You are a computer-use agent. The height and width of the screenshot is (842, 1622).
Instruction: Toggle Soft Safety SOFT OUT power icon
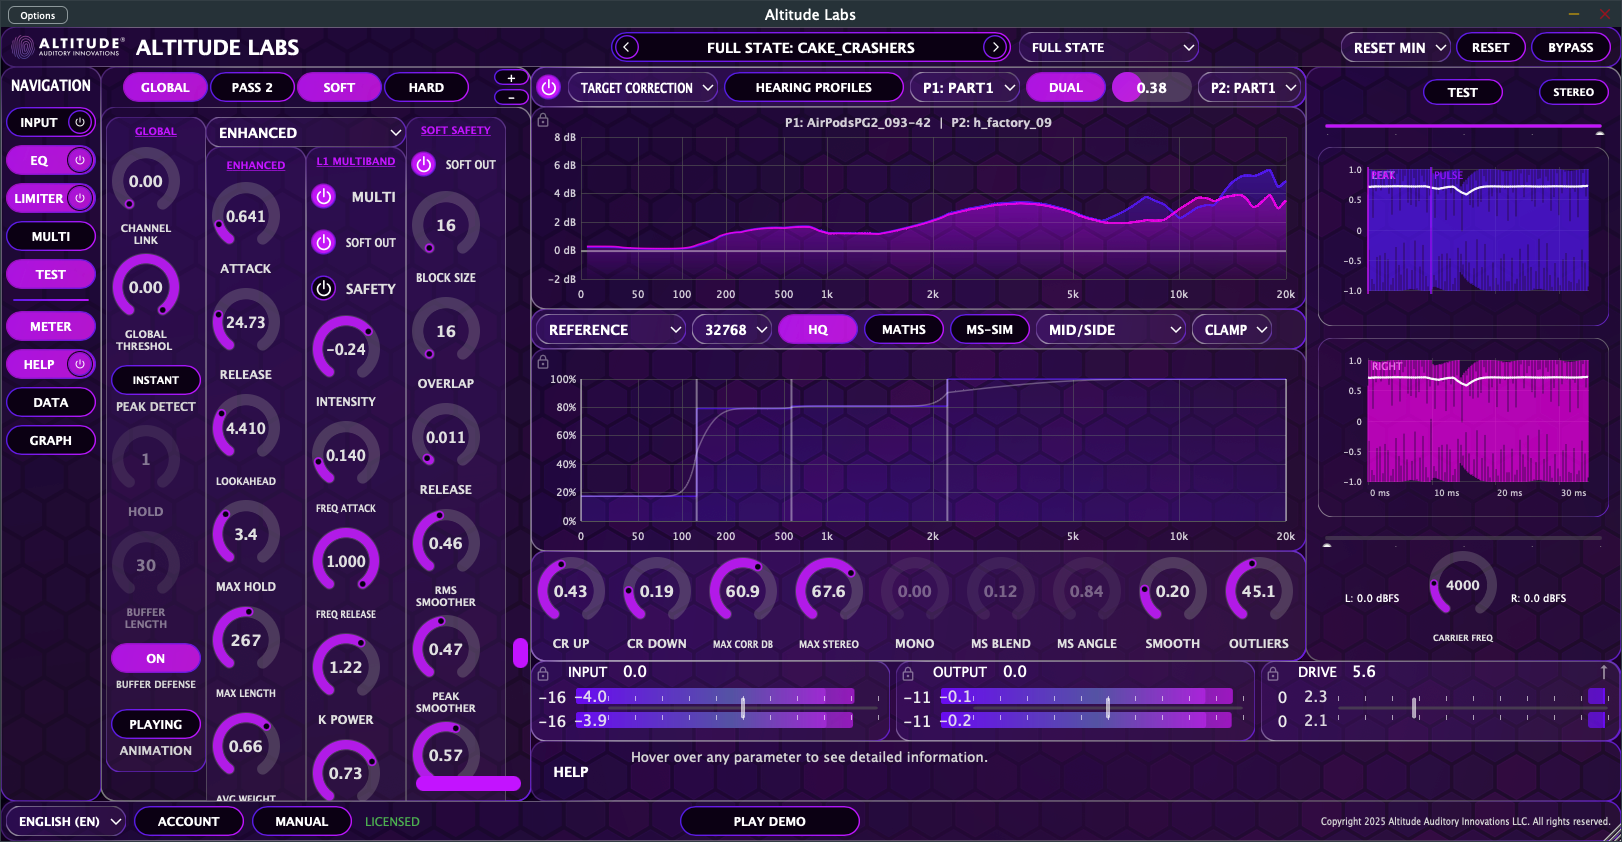click(424, 164)
